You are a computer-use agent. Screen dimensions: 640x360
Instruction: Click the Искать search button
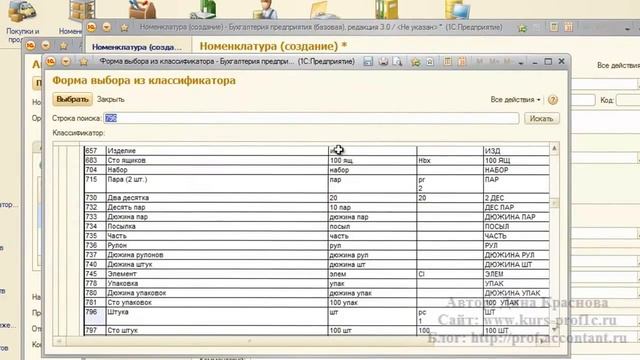(541, 118)
